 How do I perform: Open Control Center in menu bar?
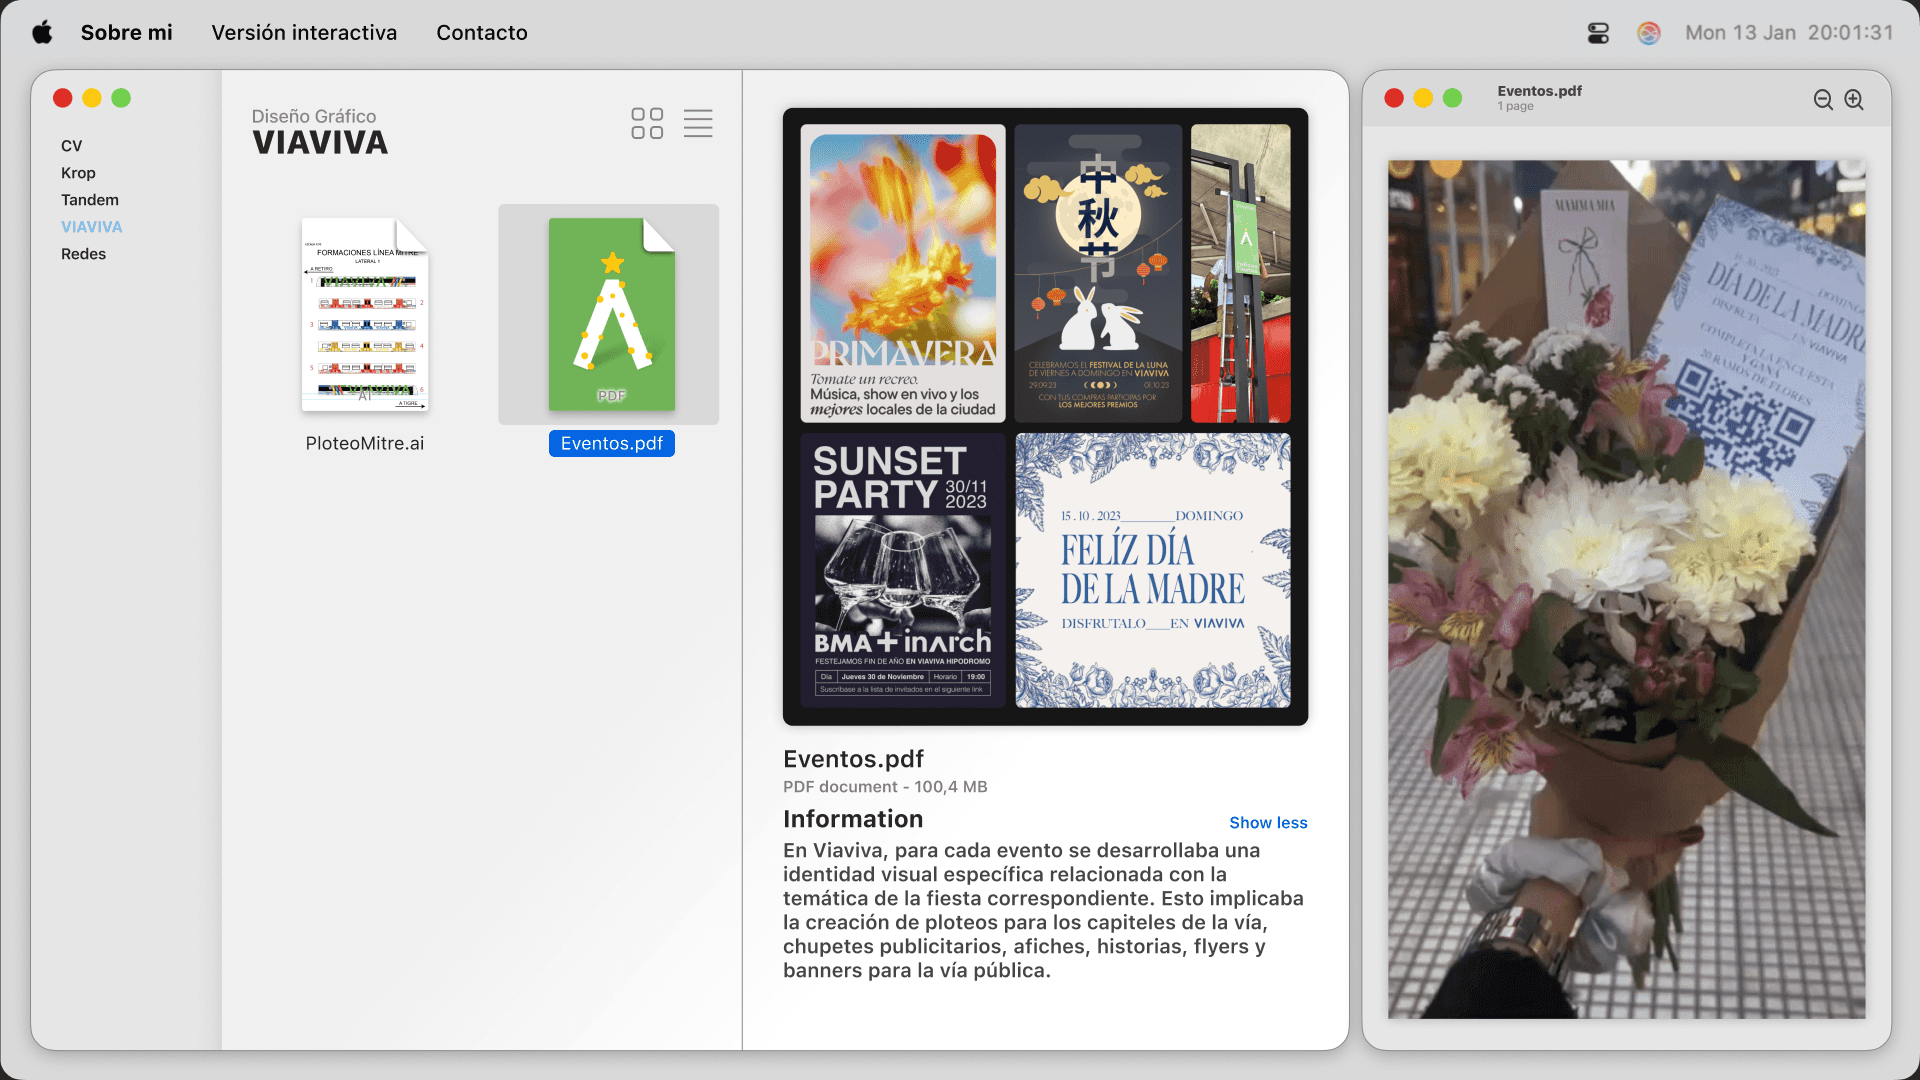1598,33
